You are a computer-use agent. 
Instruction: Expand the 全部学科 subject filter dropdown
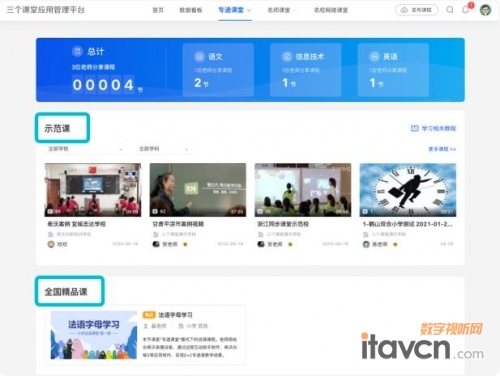[x=163, y=149]
